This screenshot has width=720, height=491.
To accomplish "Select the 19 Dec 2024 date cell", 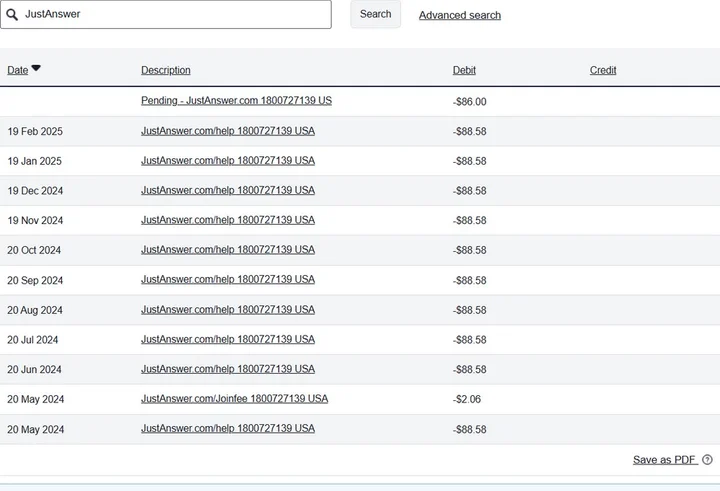I will 35,191.
